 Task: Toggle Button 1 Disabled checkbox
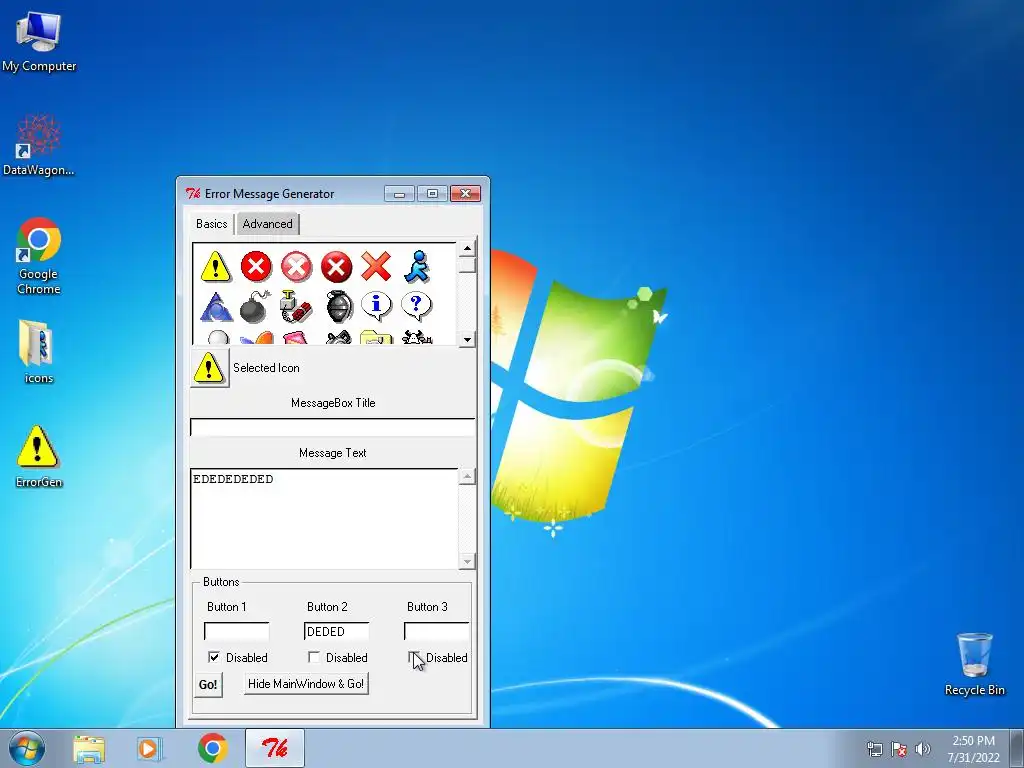tap(214, 657)
